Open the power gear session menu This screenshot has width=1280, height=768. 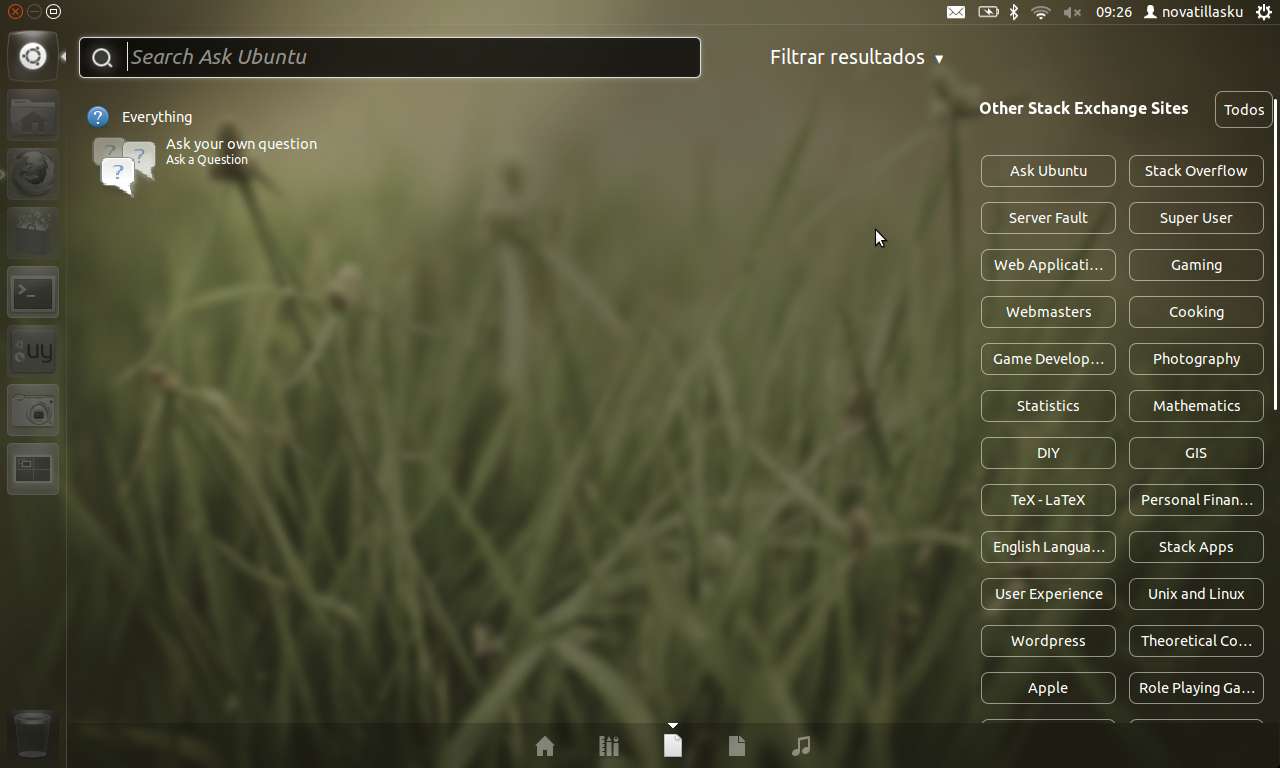click(x=1264, y=12)
